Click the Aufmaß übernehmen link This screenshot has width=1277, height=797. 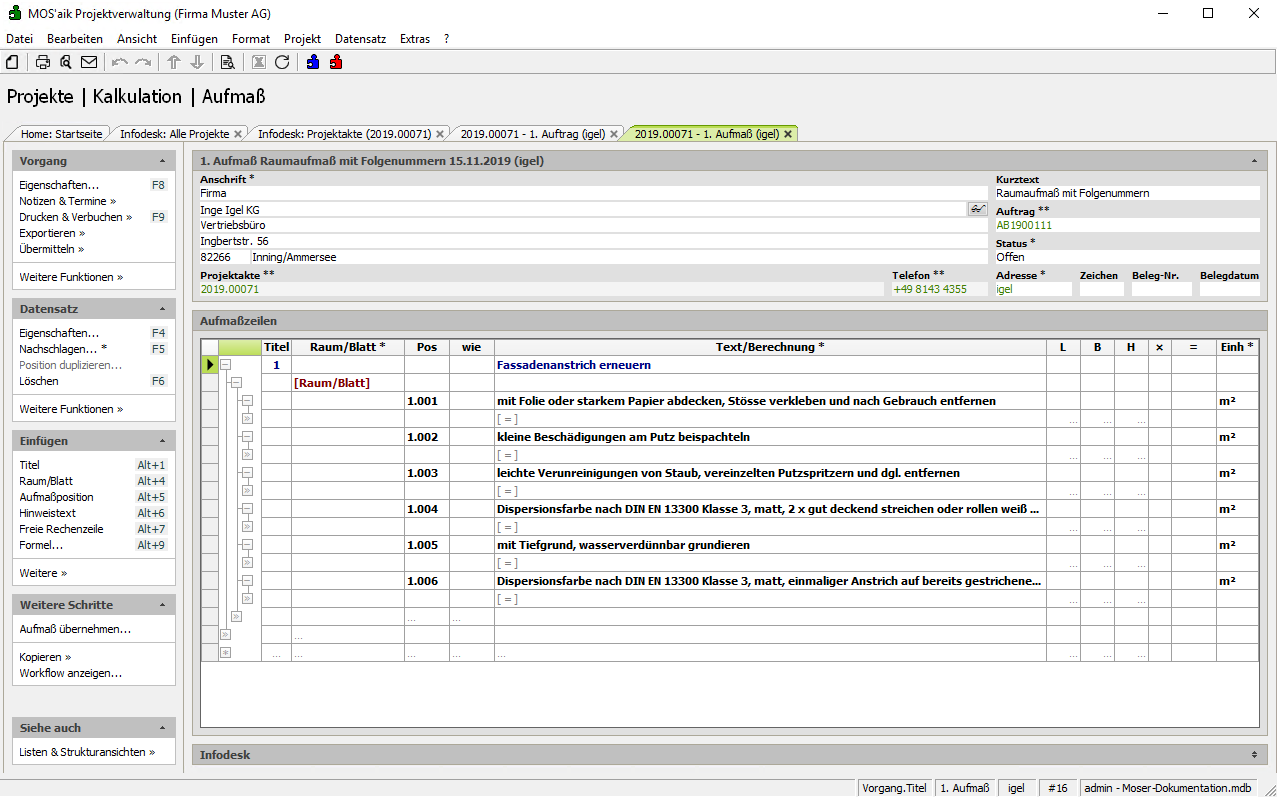coord(75,629)
